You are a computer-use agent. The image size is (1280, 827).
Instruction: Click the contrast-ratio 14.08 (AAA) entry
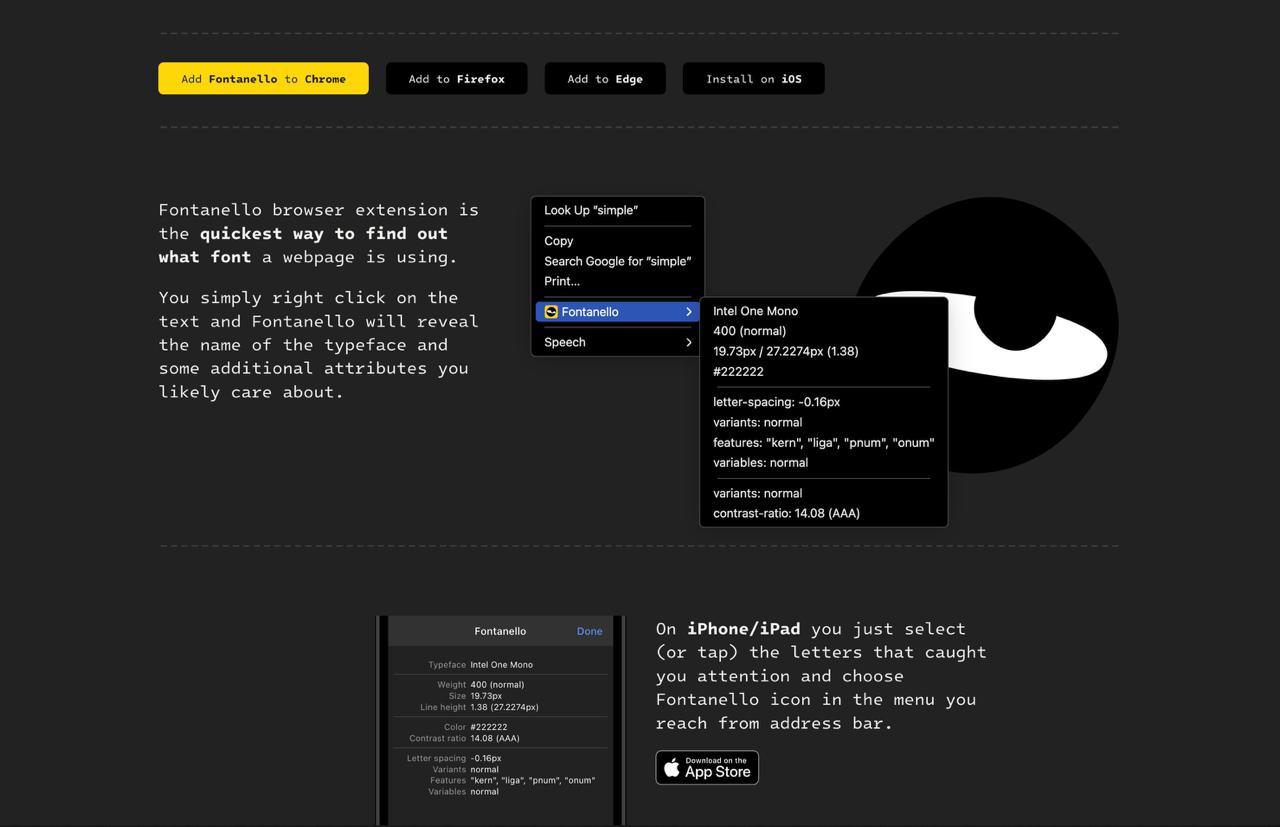[786, 513]
